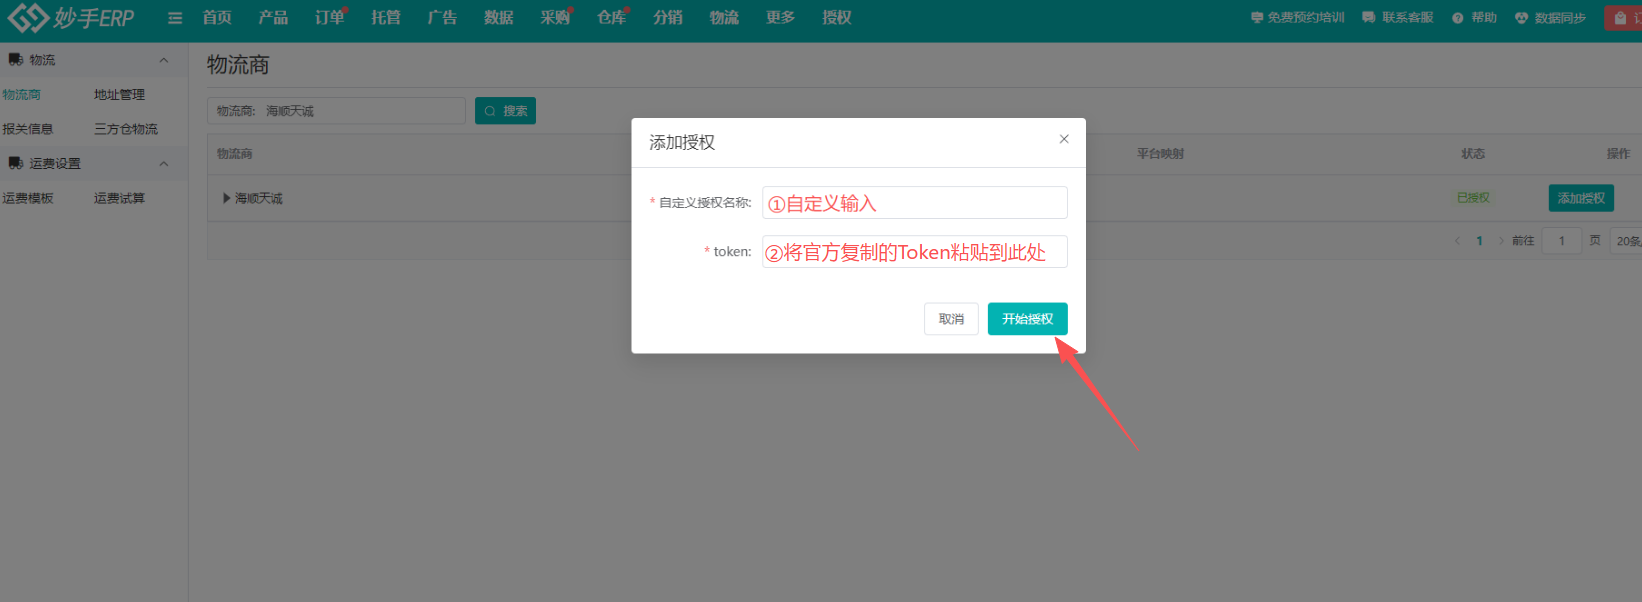Open the 数据 menu
1642x602 pixels.
[x=498, y=18]
